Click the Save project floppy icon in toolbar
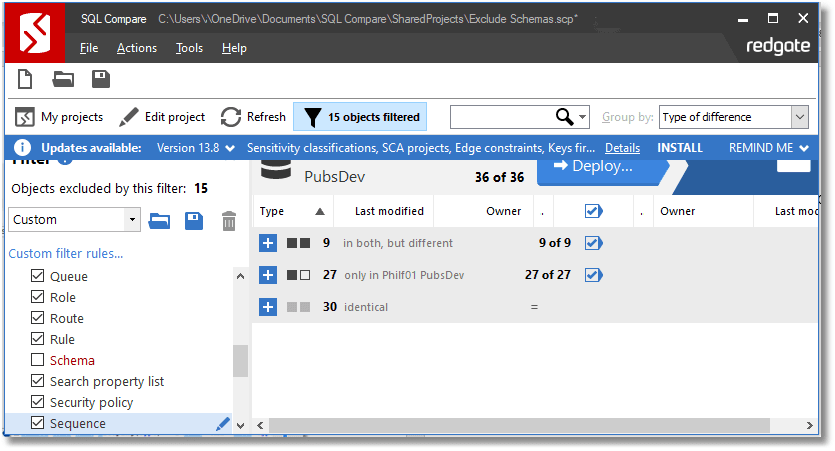The height and width of the screenshot is (451, 835). (x=101, y=79)
